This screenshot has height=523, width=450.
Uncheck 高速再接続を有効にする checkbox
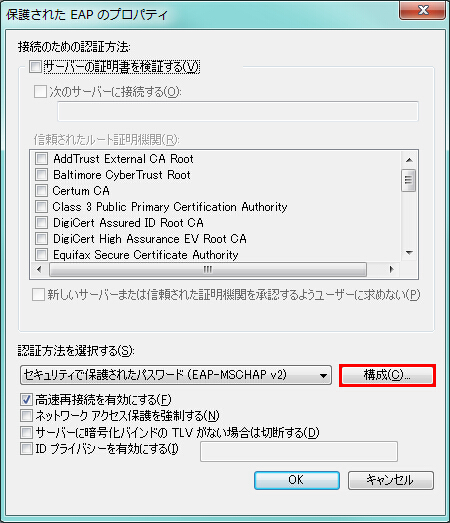(x=26, y=399)
